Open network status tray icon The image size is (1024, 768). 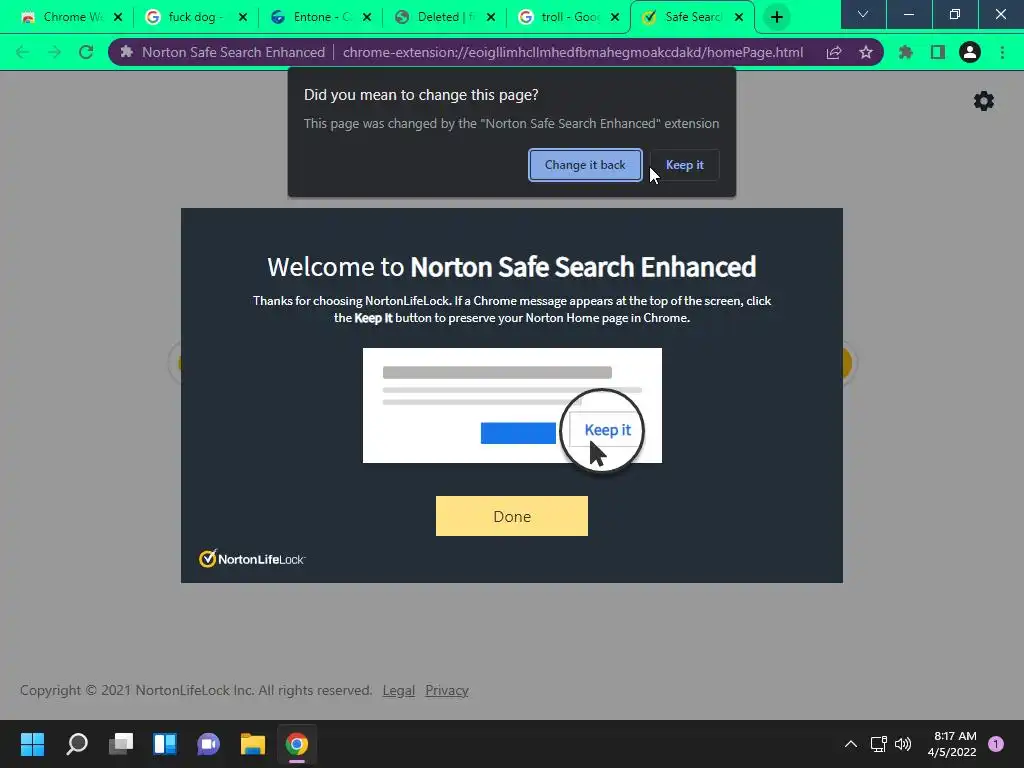[878, 744]
